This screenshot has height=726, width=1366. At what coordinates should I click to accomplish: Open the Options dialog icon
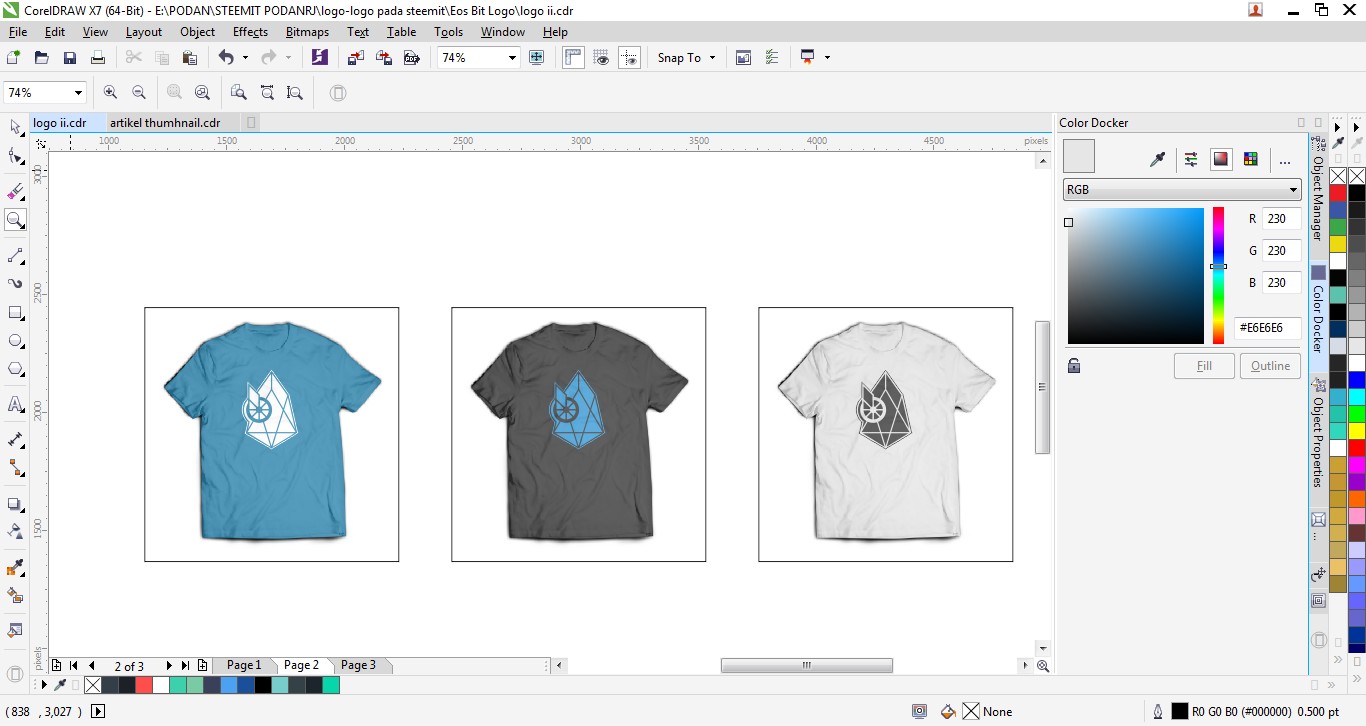point(771,58)
